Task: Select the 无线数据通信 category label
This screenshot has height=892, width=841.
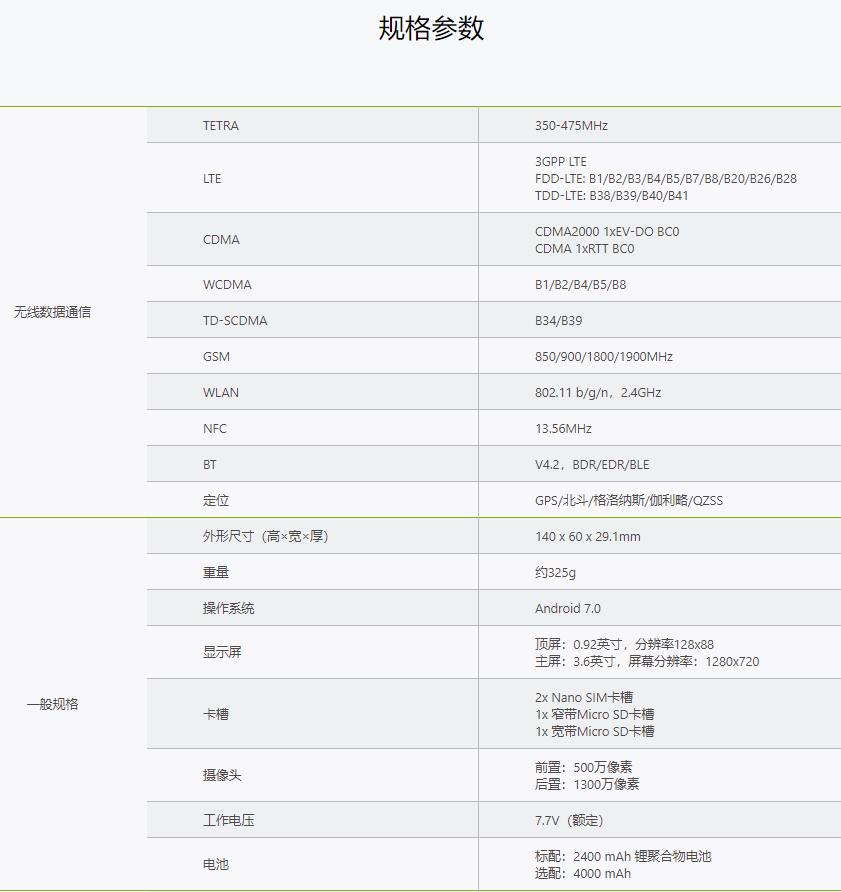Action: click(x=52, y=312)
